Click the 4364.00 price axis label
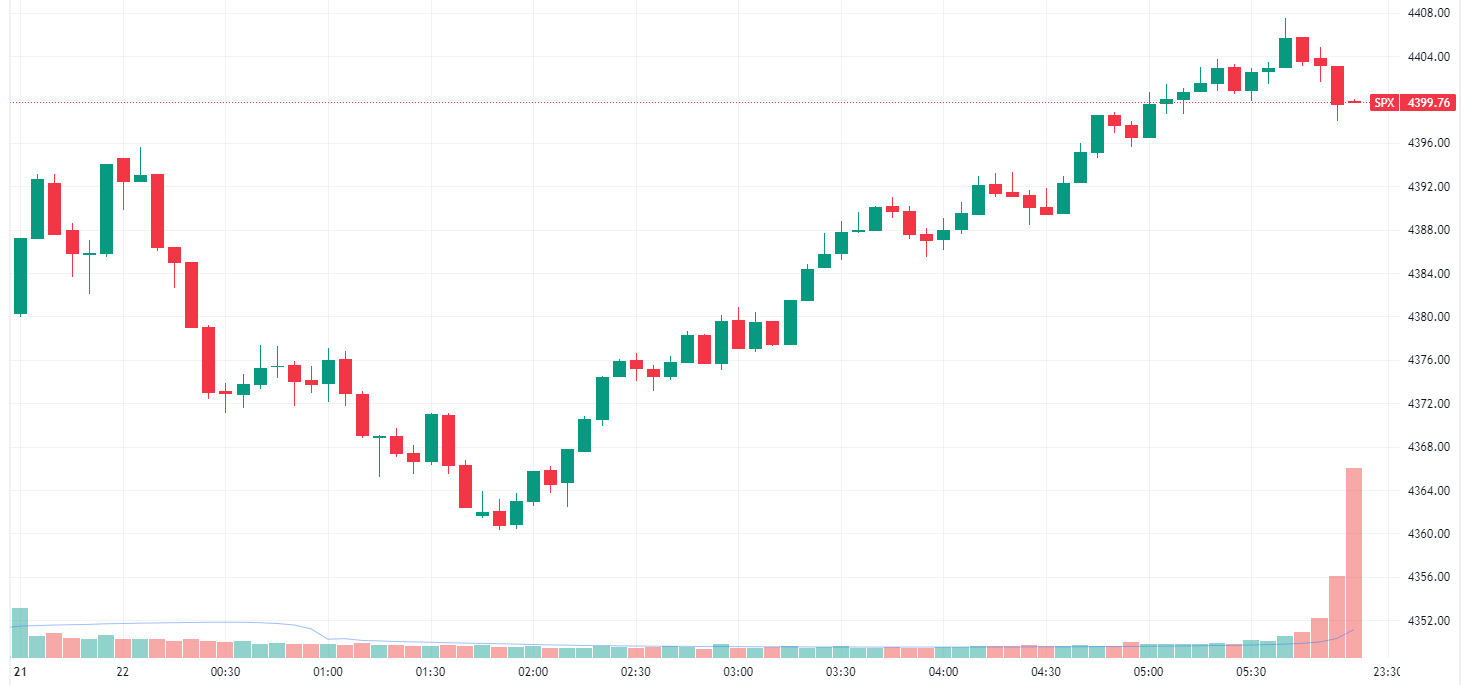The width and height of the screenshot is (1469, 685). coord(1428,491)
